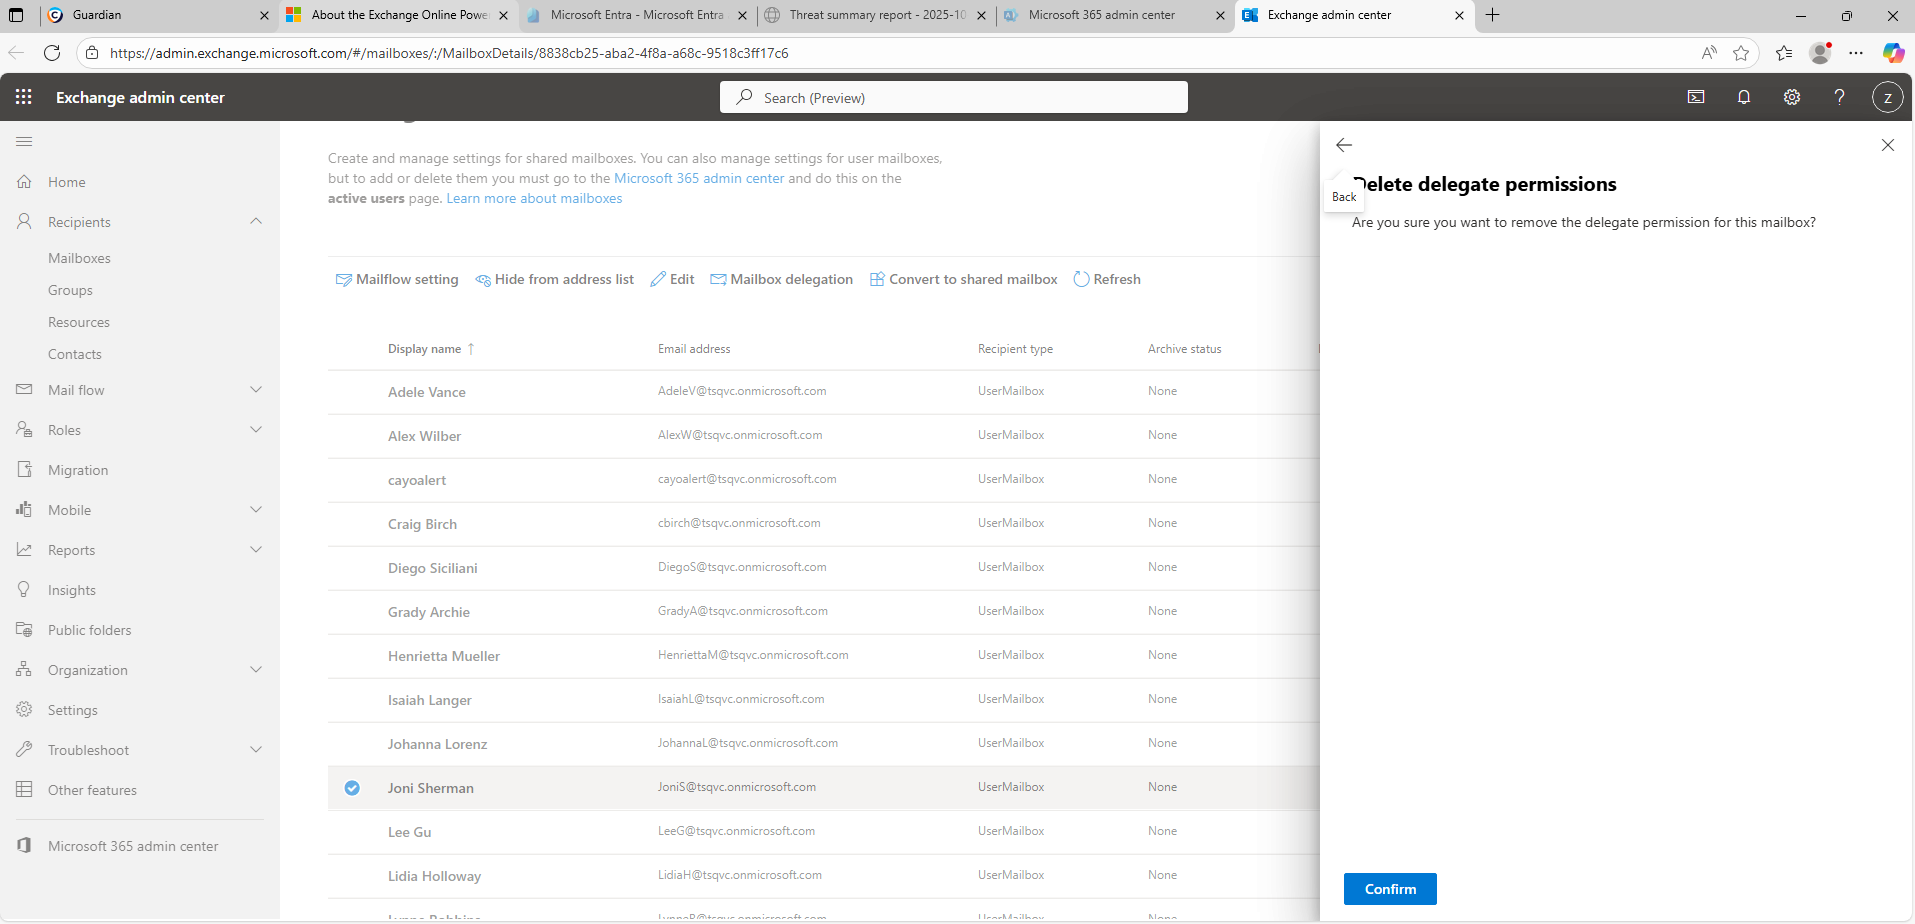Image resolution: width=1915 pixels, height=924 pixels.
Task: Expand the Reports navigation section
Action: [x=256, y=550]
